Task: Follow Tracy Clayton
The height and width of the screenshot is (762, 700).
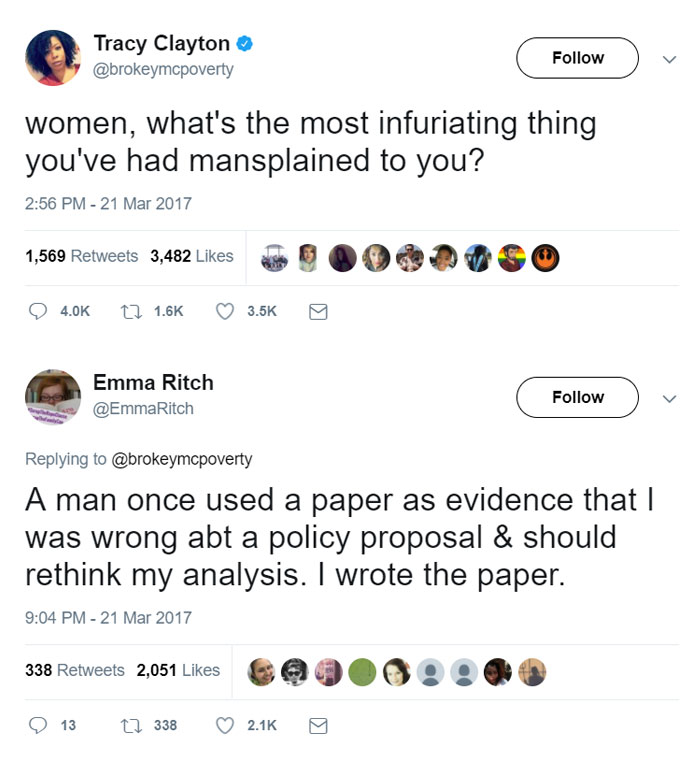Action: tap(577, 58)
